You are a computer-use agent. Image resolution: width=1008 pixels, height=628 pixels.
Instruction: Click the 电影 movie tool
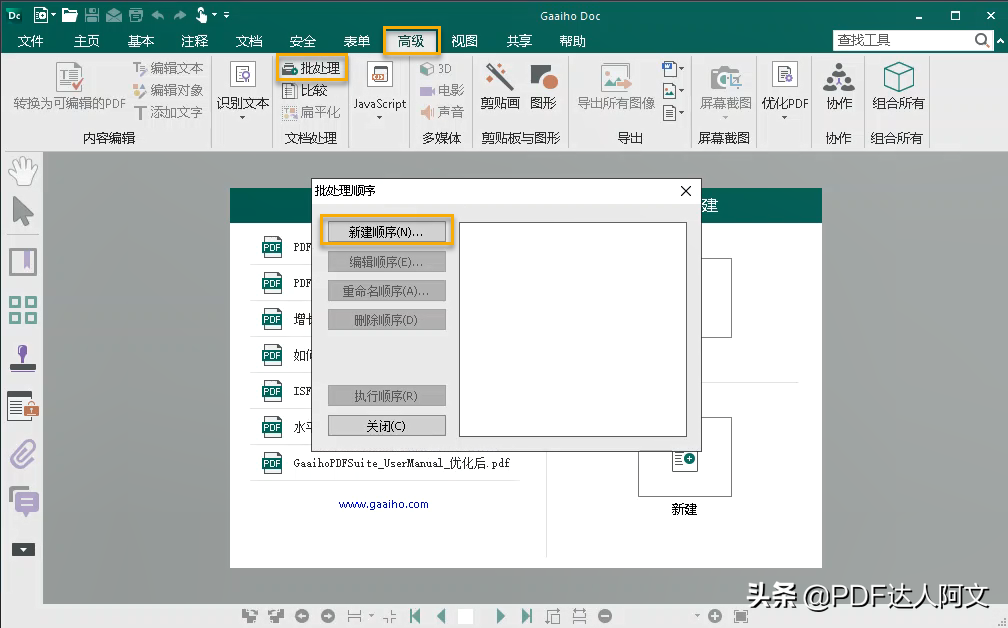click(442, 90)
